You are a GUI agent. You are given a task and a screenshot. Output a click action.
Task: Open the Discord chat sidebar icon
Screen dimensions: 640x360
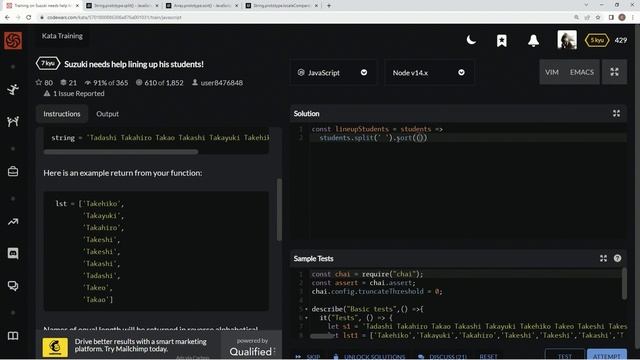click(x=13, y=253)
